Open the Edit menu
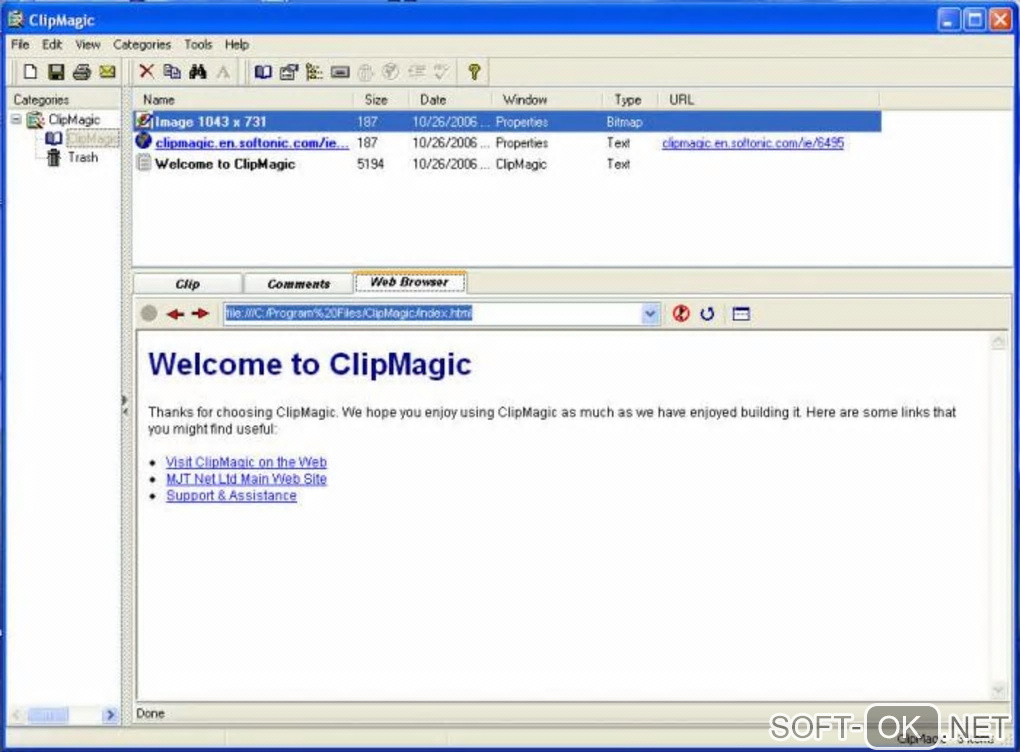Viewport: 1020px width, 752px height. (x=52, y=44)
